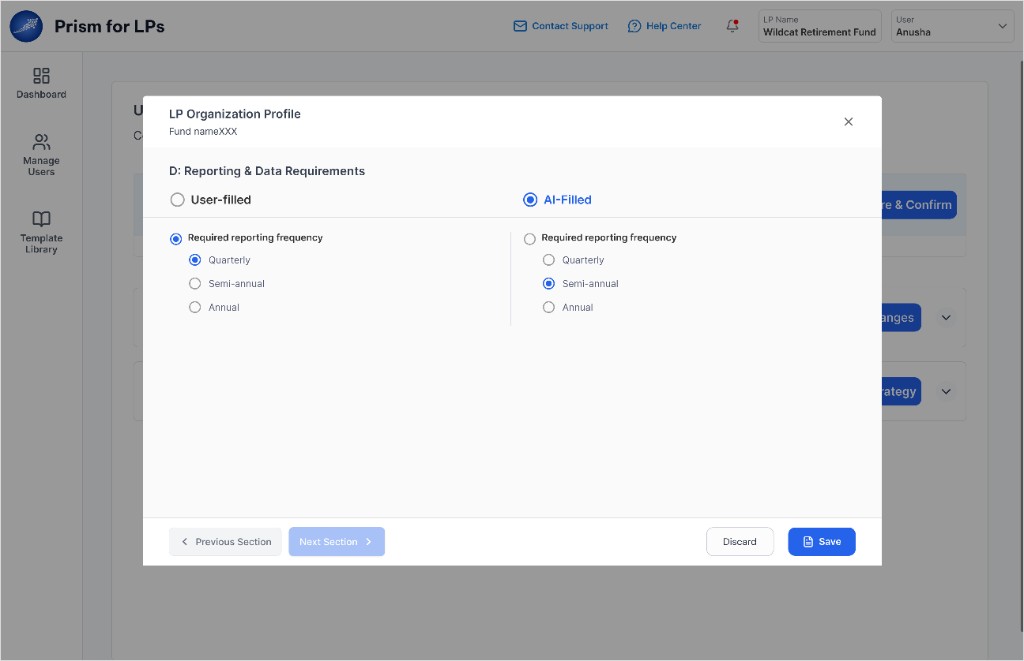Viewport: 1024px width, 661px height.
Task: Save the LP Organization Profile
Action: coord(822,541)
